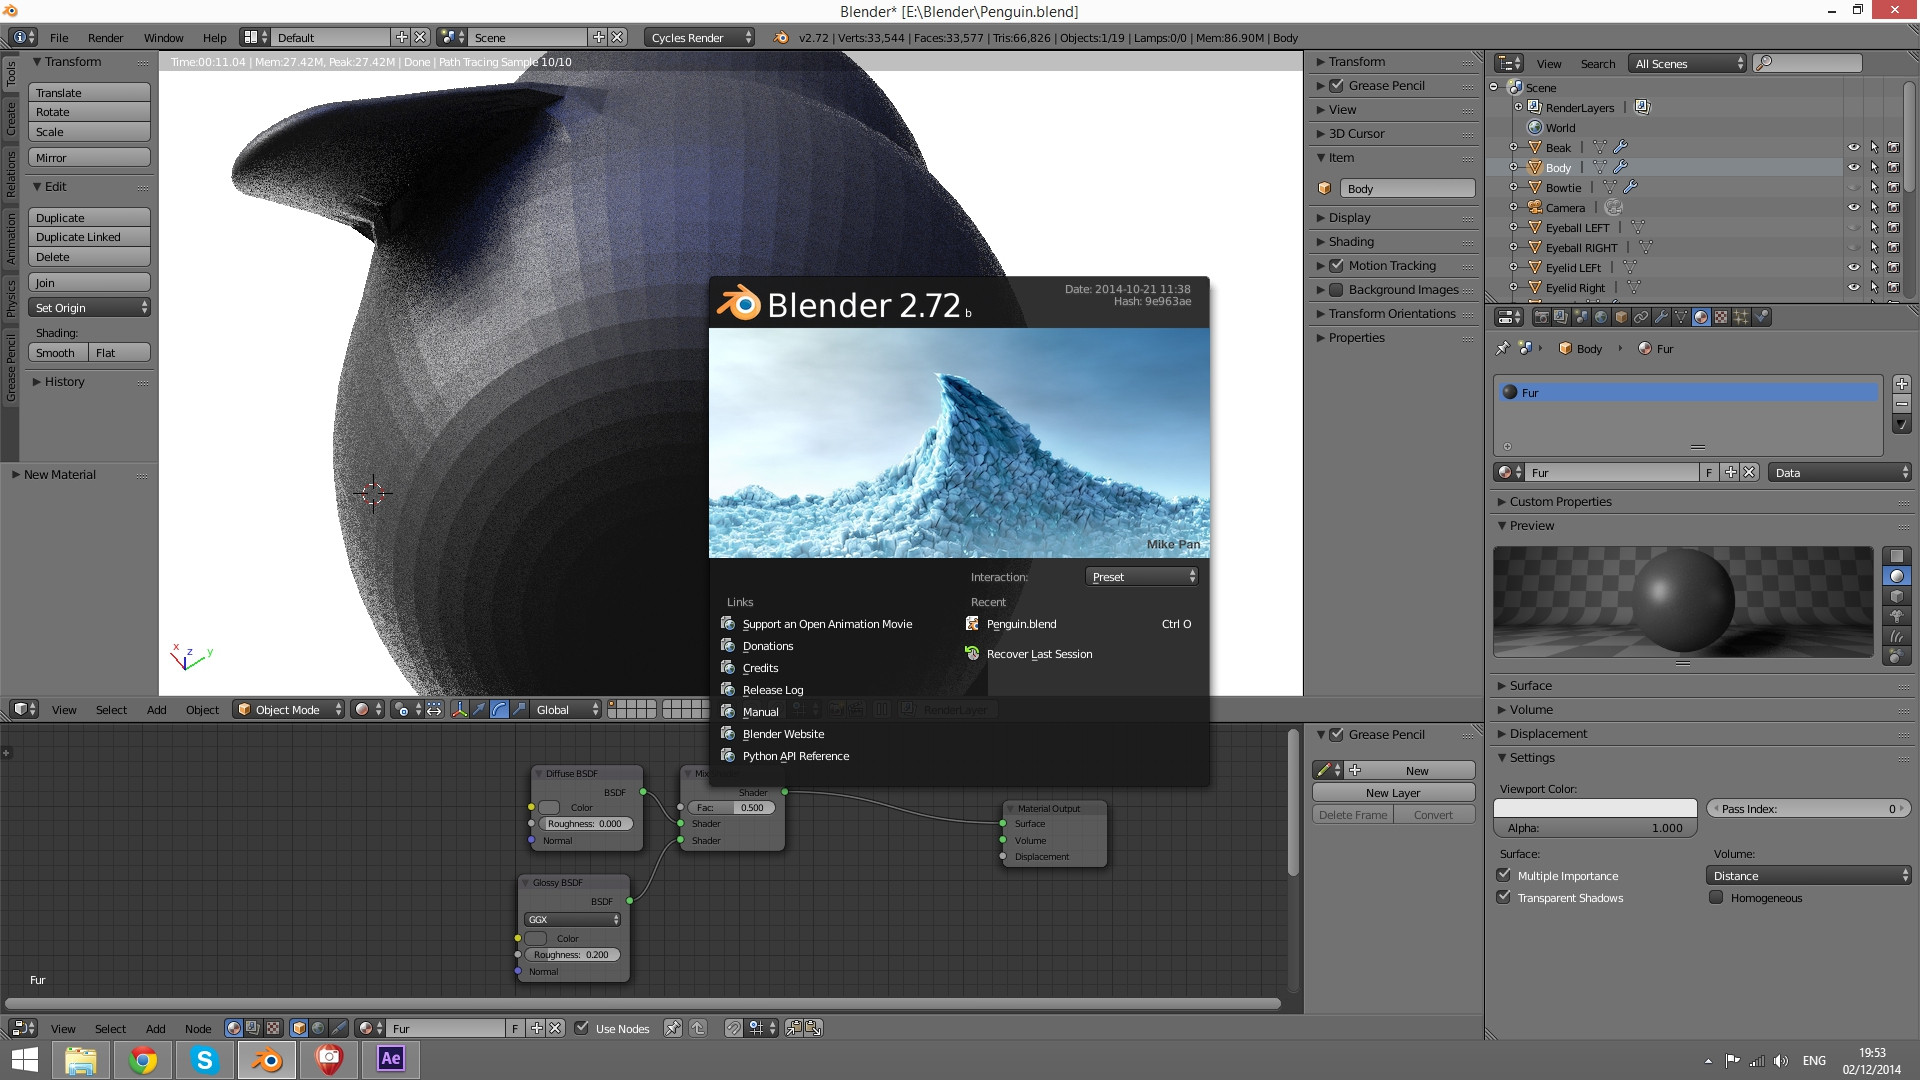This screenshot has height=1080, width=1920.
Task: Unlink Fur material with X icon in properties
Action: (x=1749, y=472)
